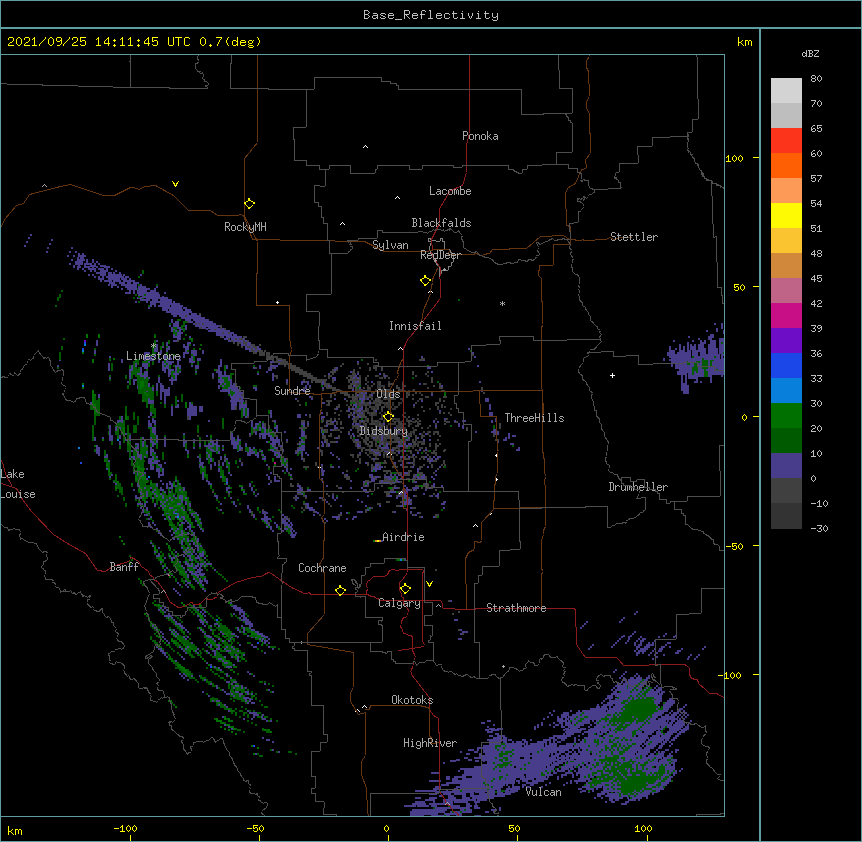Screen dimensions: 862x842
Task: Click the Vulcan label
Action: [543, 792]
